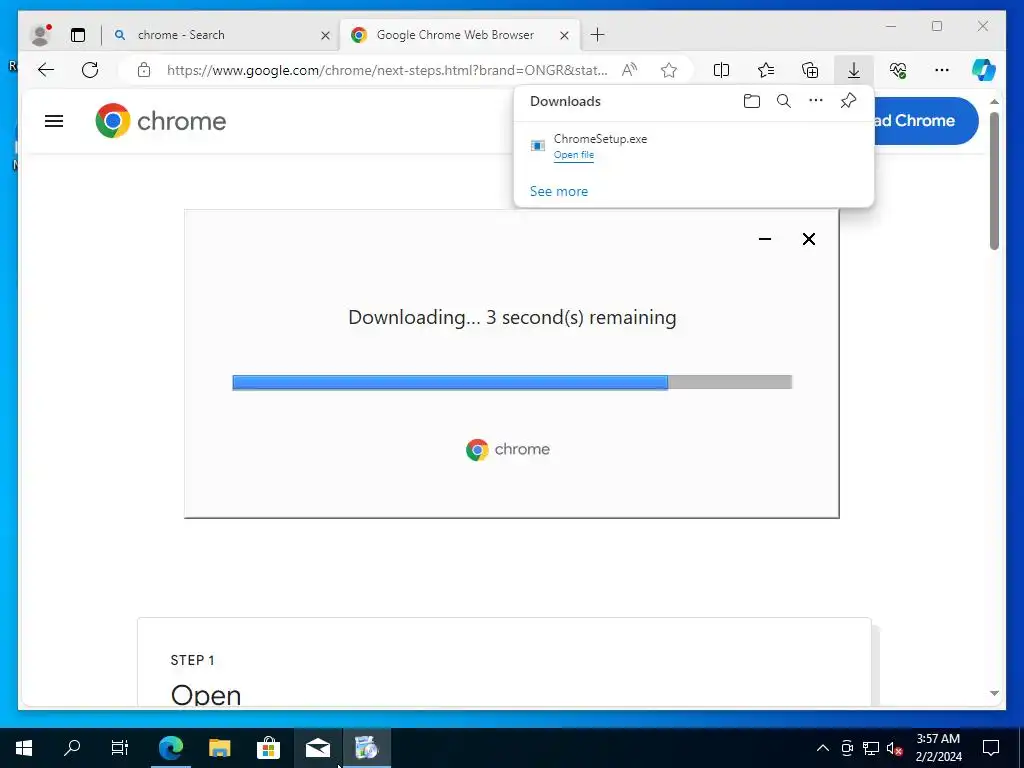1024x768 pixels.
Task: Open the Collections icon
Action: 810,70
